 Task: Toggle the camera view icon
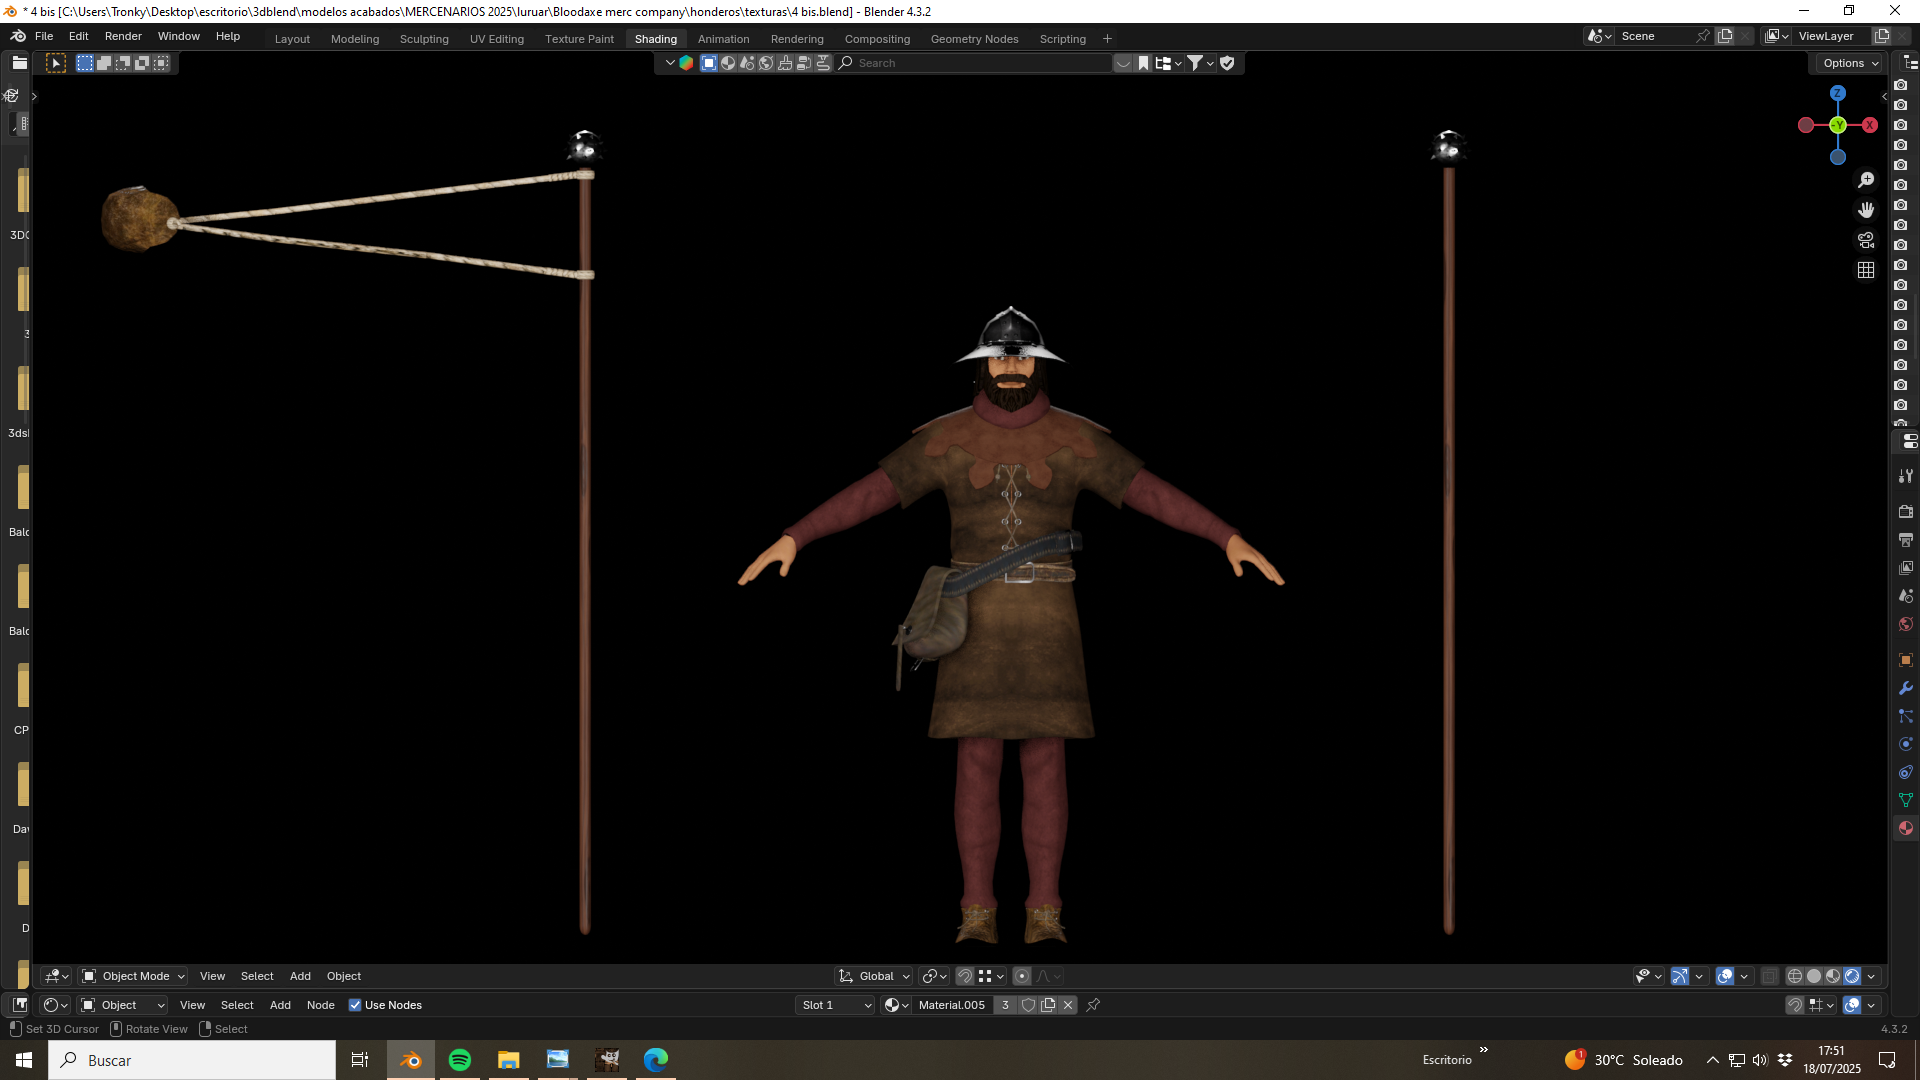pyautogui.click(x=1866, y=240)
